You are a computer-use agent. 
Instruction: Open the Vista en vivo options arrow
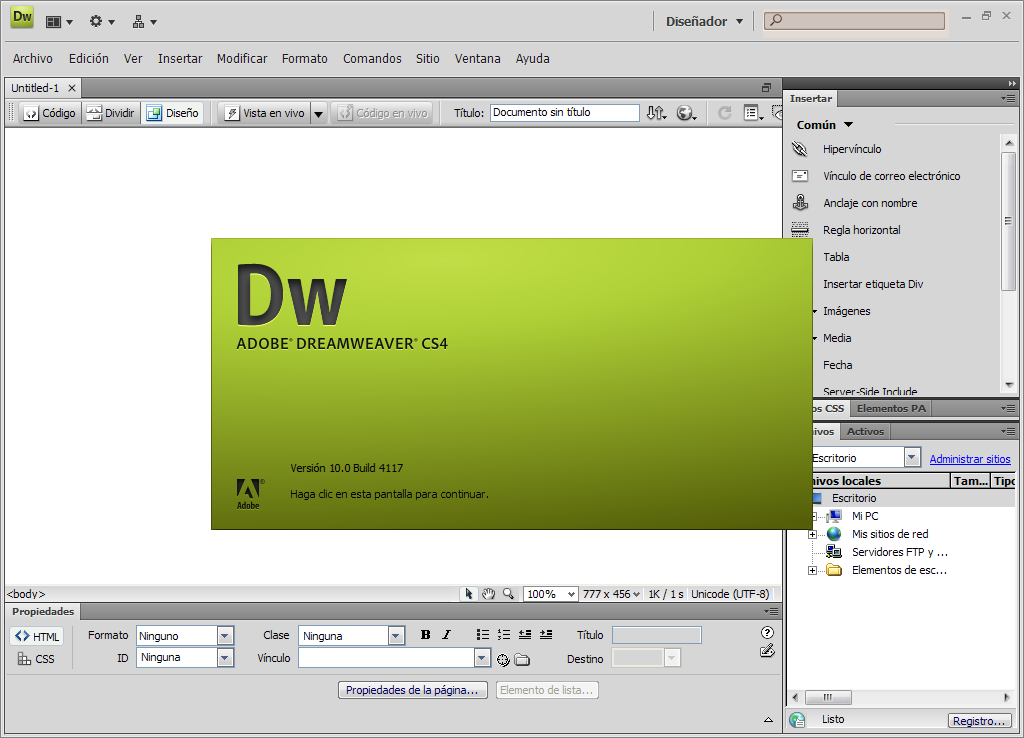click(318, 114)
